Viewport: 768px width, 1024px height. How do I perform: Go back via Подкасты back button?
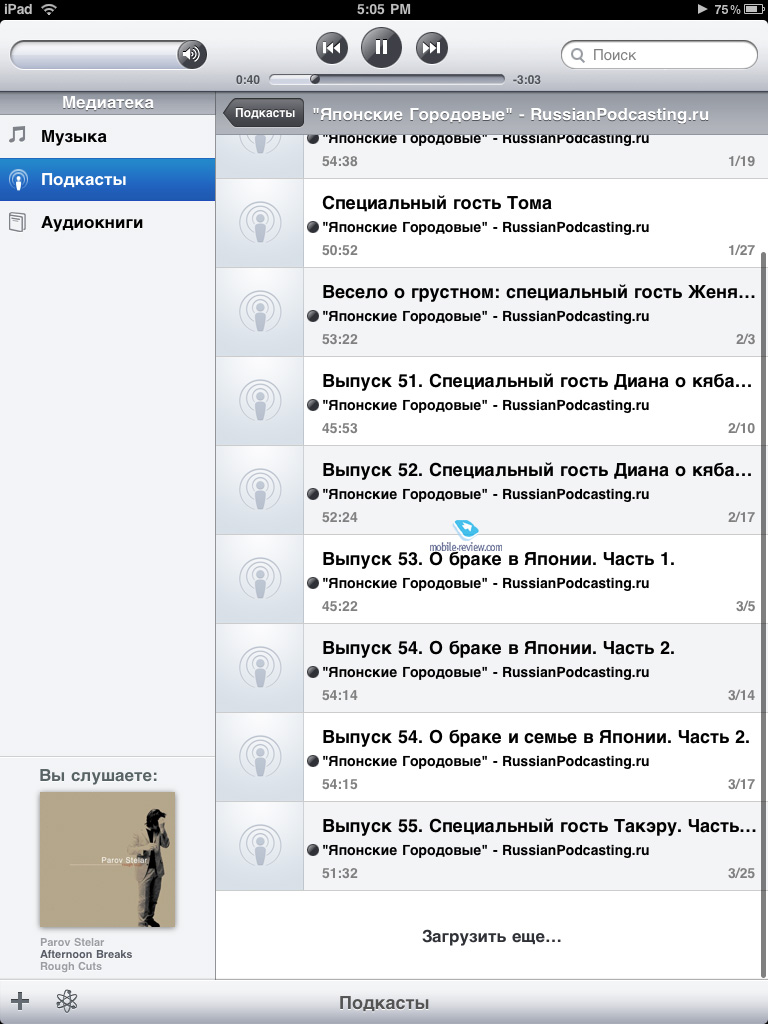pyautogui.click(x=263, y=113)
